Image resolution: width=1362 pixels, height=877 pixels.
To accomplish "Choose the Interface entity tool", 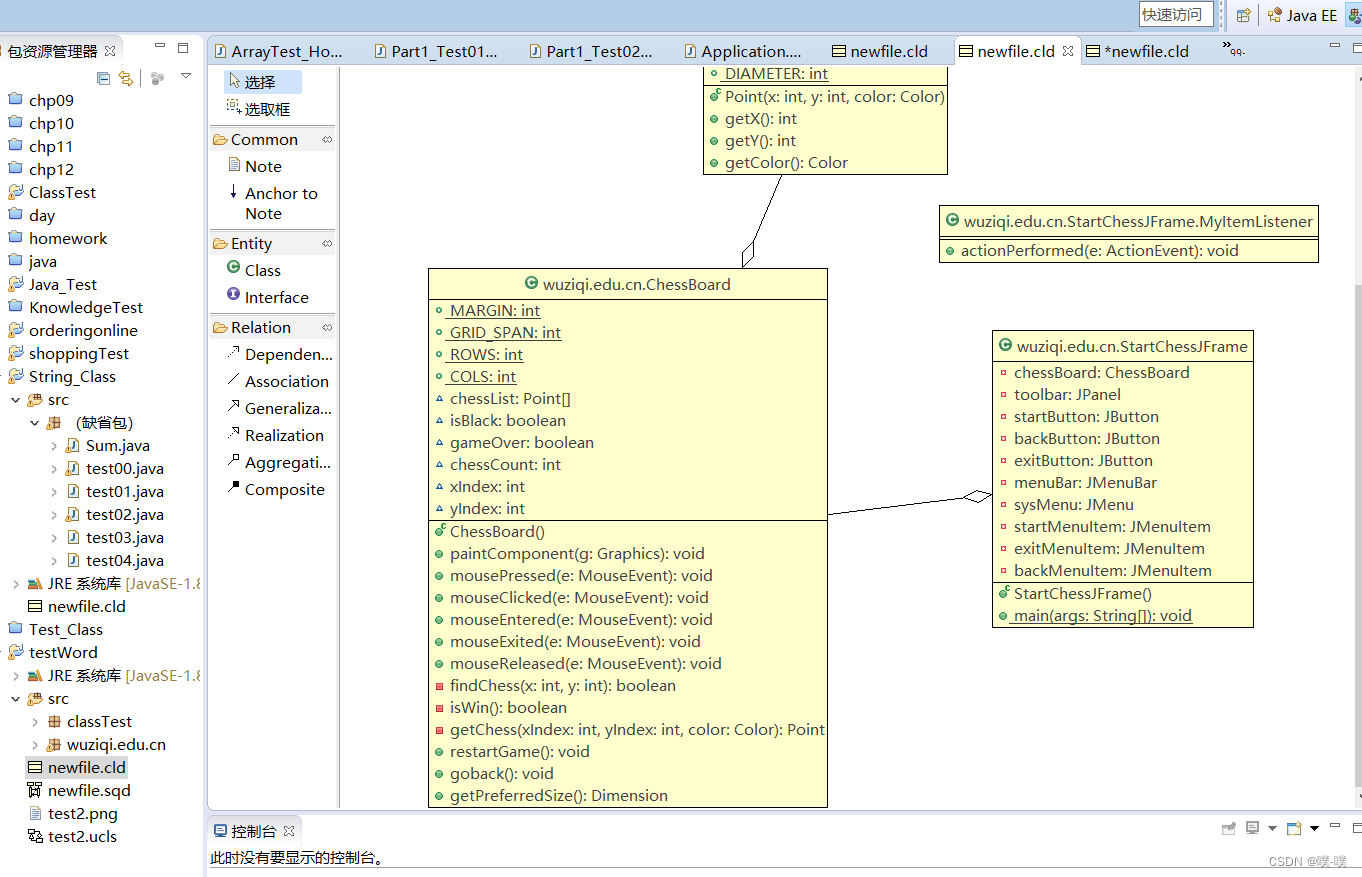I will pyautogui.click(x=270, y=297).
